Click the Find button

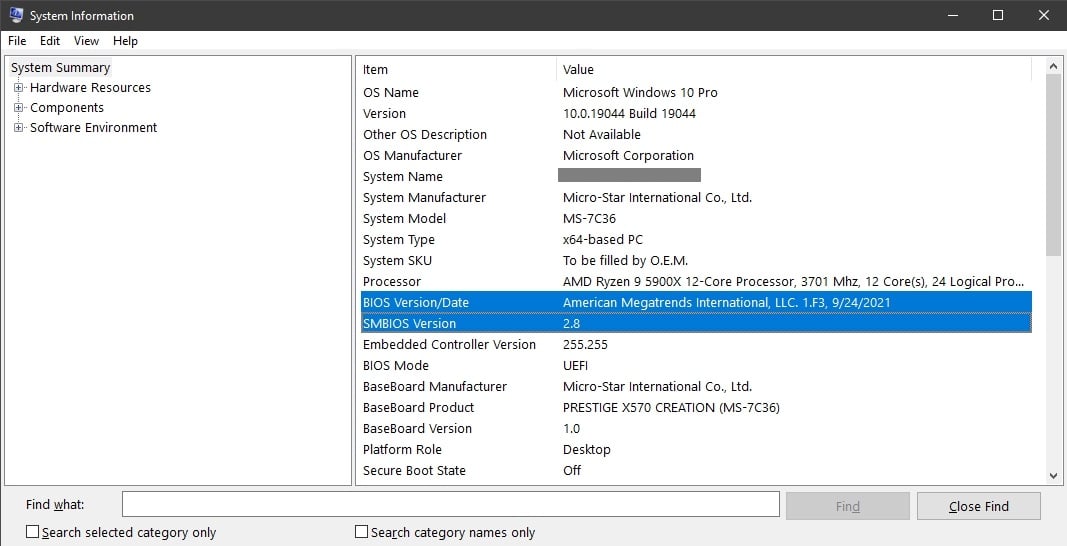(x=847, y=506)
